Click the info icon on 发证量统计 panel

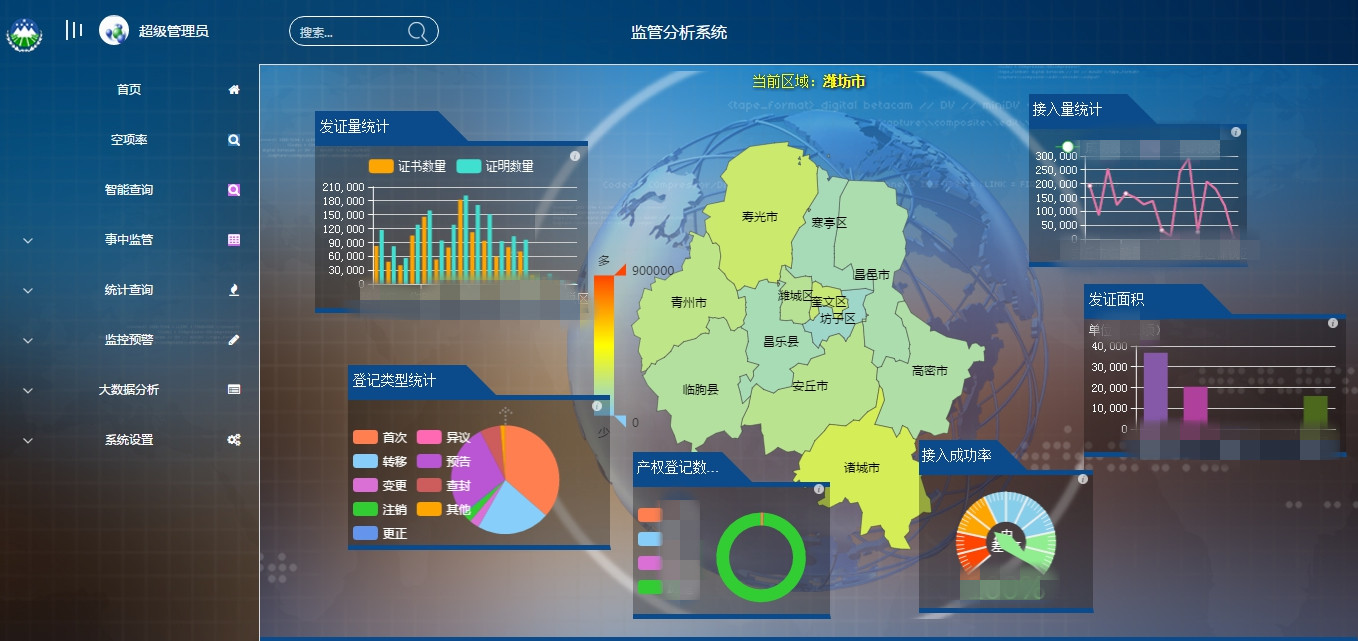(575, 156)
